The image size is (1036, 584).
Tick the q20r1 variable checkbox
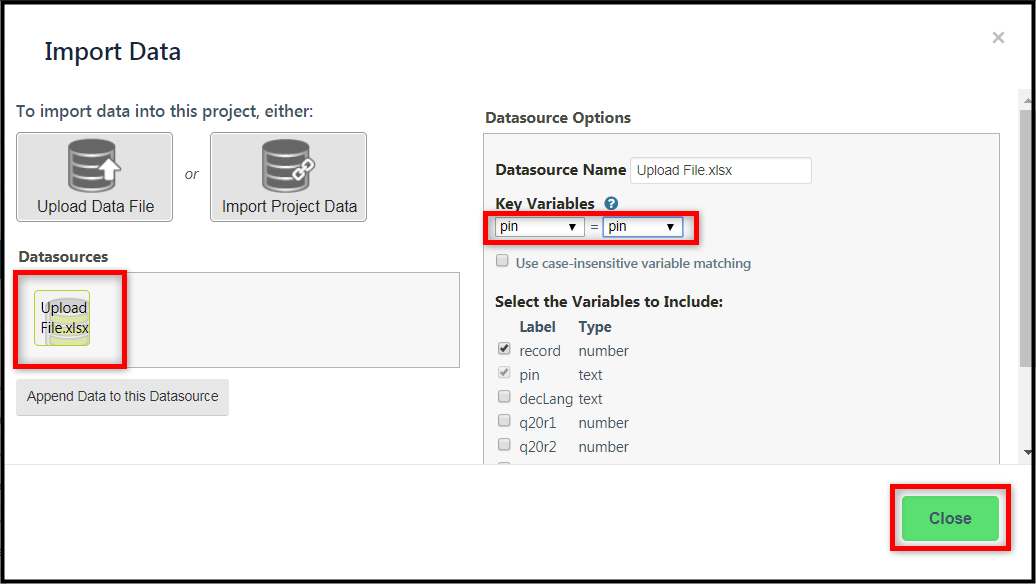pos(504,420)
